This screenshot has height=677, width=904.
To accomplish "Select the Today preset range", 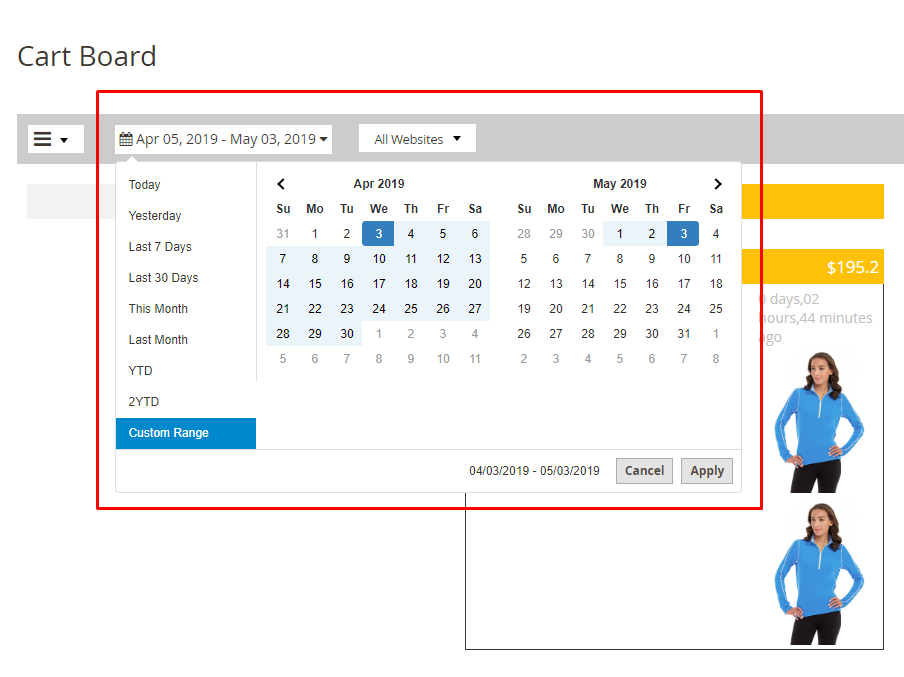I will pos(144,185).
